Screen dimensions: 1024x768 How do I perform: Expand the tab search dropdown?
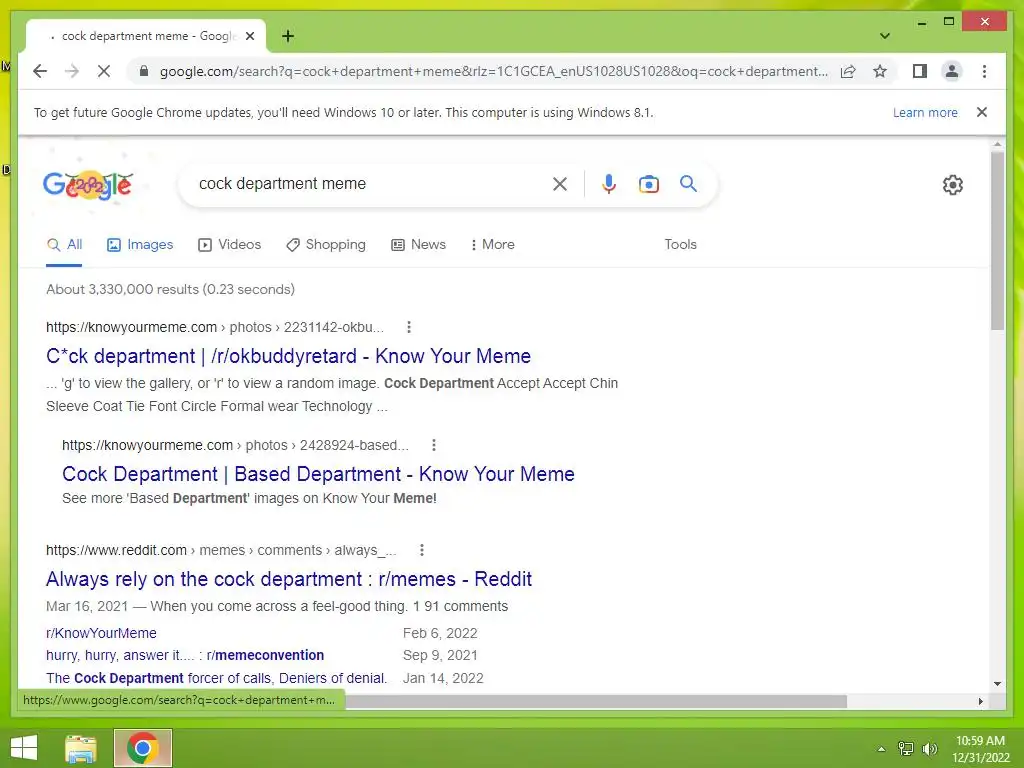tap(884, 36)
